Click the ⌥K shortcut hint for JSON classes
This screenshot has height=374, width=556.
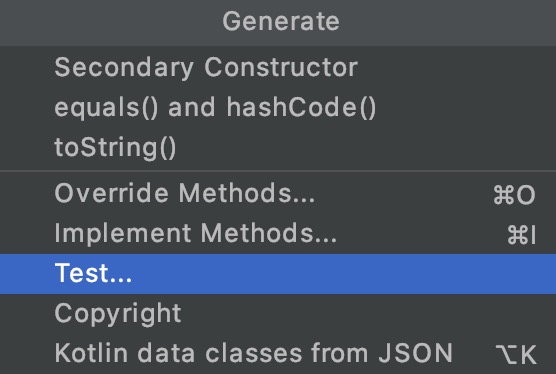pos(516,354)
